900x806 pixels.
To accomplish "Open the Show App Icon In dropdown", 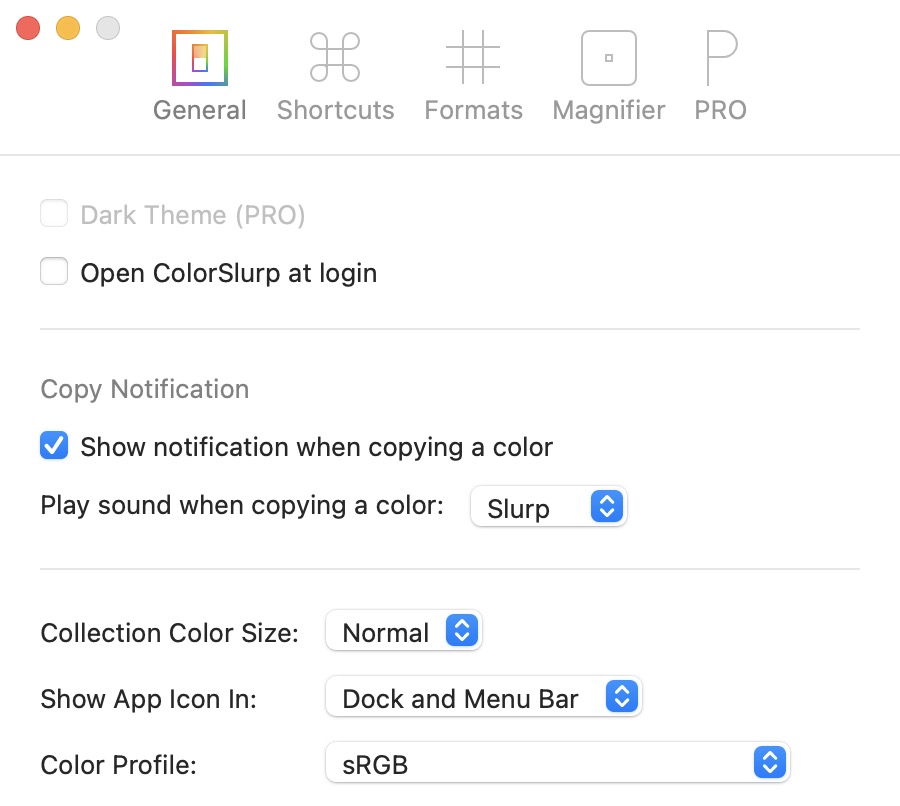I will click(483, 698).
